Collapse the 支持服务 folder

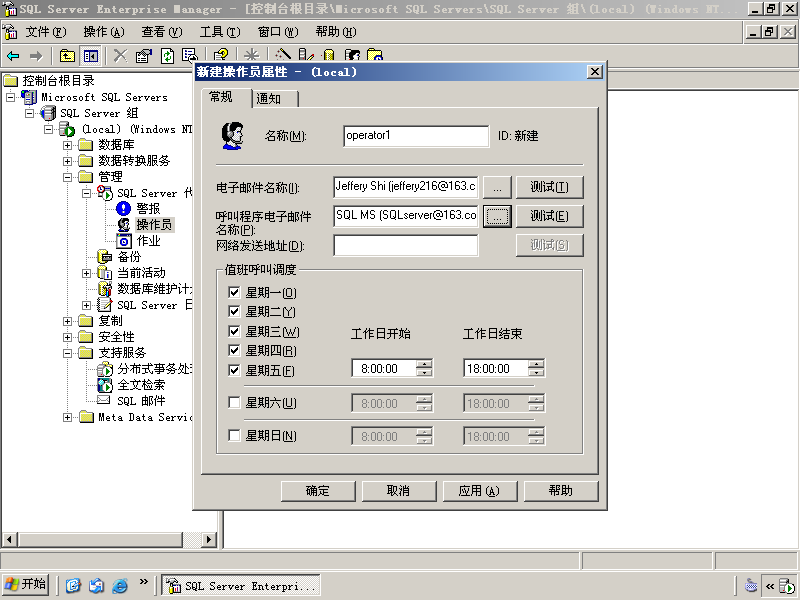pos(67,353)
